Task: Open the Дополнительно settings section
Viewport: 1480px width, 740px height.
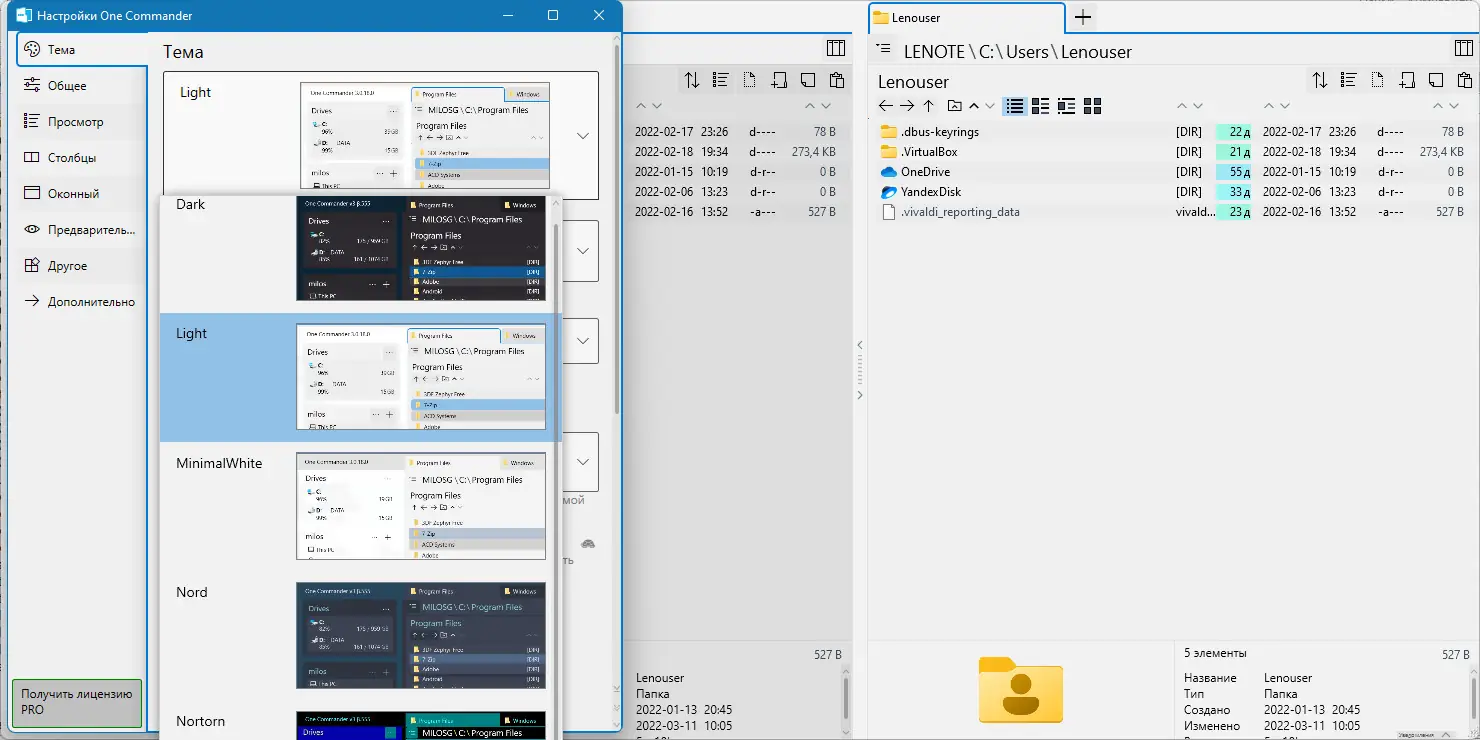Action: (81, 302)
